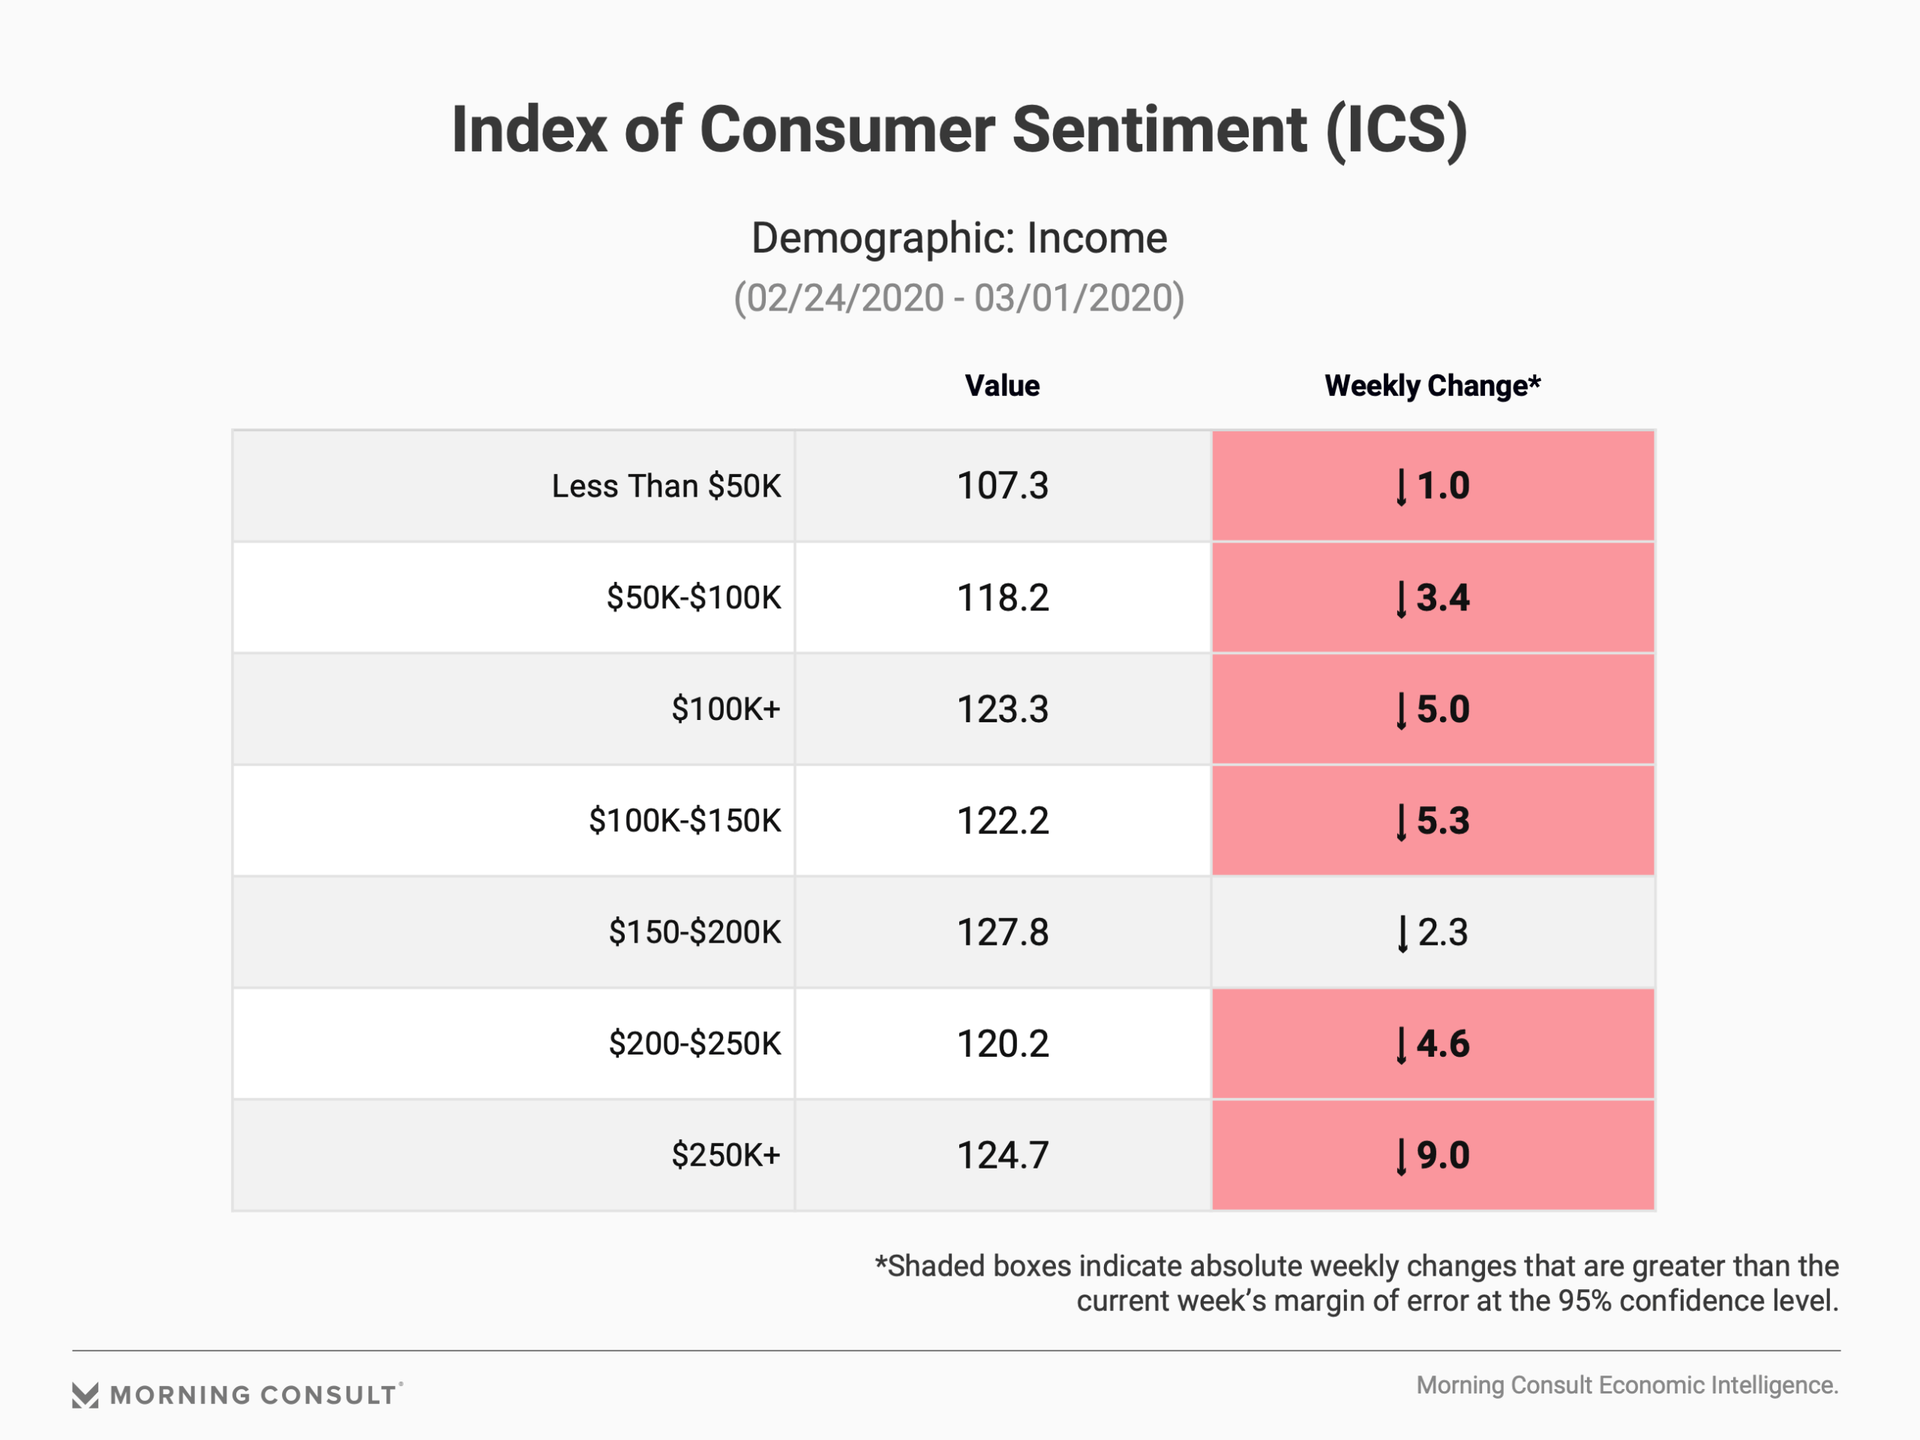Click the $100K-$150K row label
The image size is (1920, 1440).
[684, 821]
